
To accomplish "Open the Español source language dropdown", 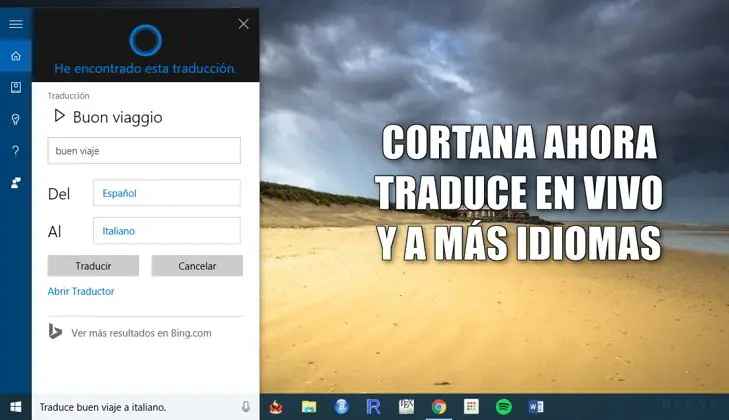I will 167,193.
